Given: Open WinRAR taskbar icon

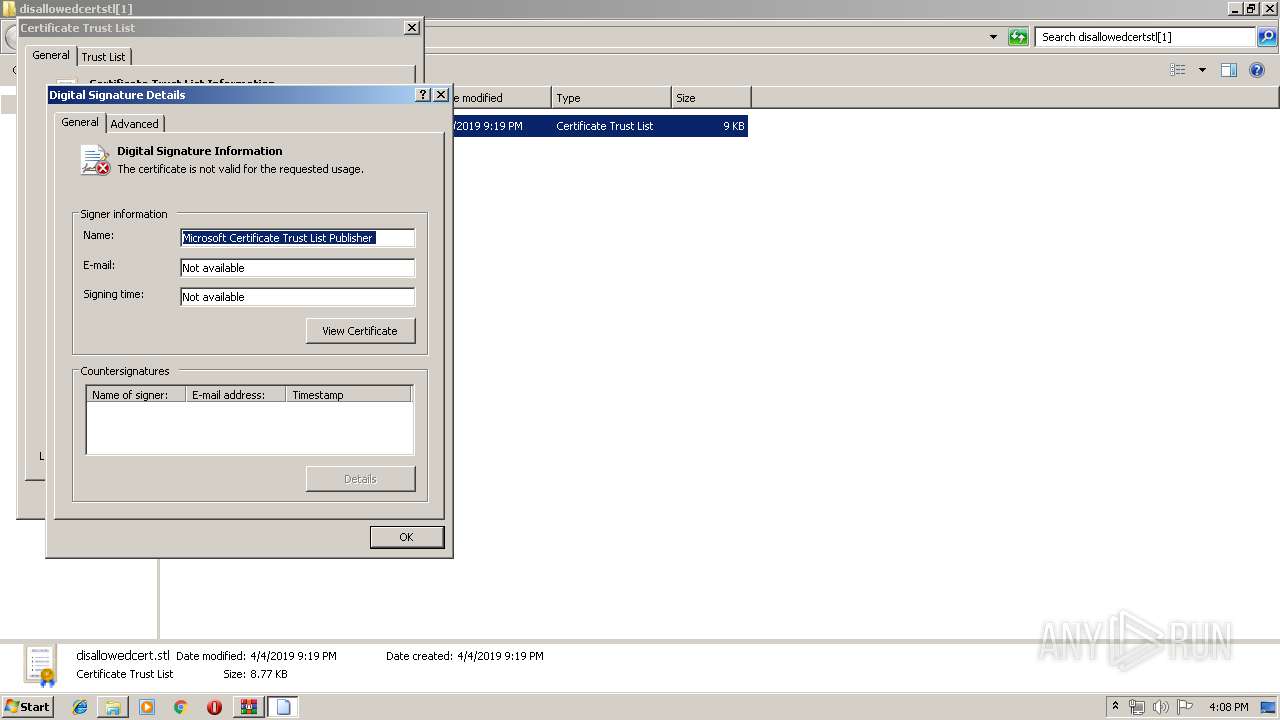Looking at the screenshot, I should pyautogui.click(x=248, y=707).
